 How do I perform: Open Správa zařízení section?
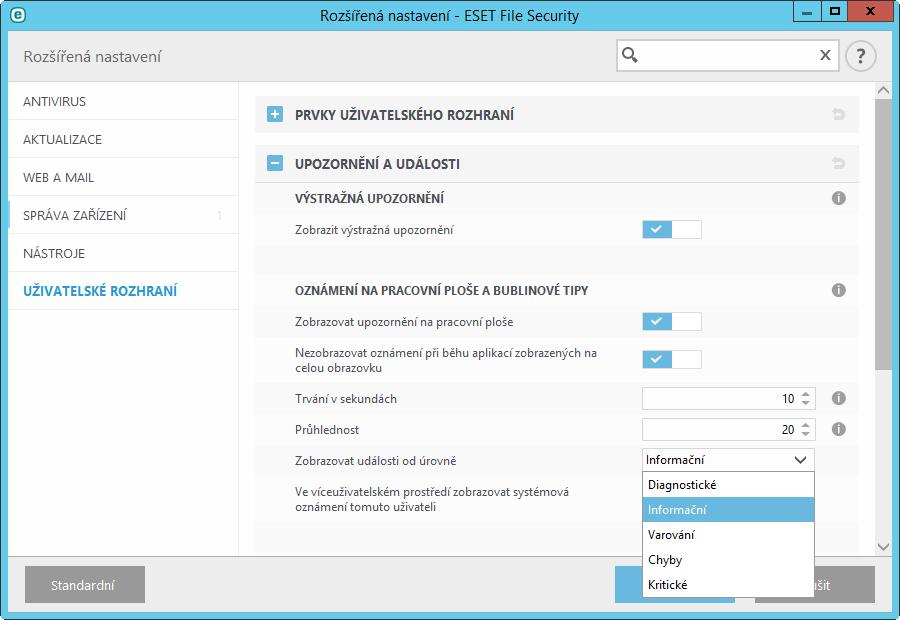(123, 215)
